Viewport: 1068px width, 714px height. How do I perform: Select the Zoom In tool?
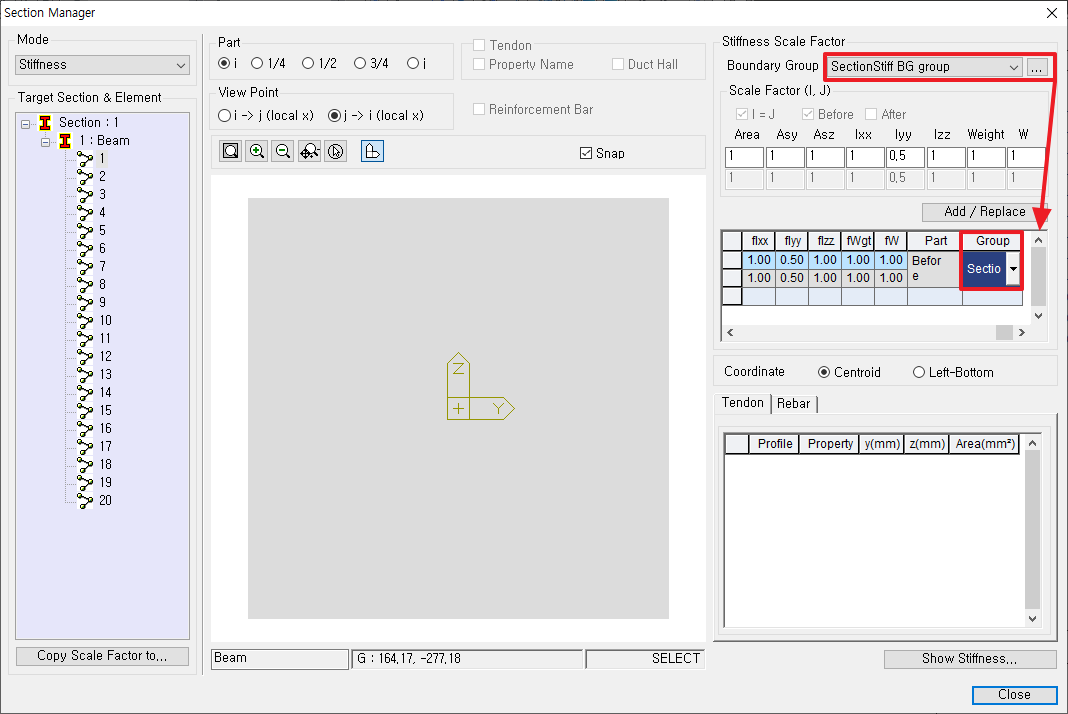tap(256, 150)
